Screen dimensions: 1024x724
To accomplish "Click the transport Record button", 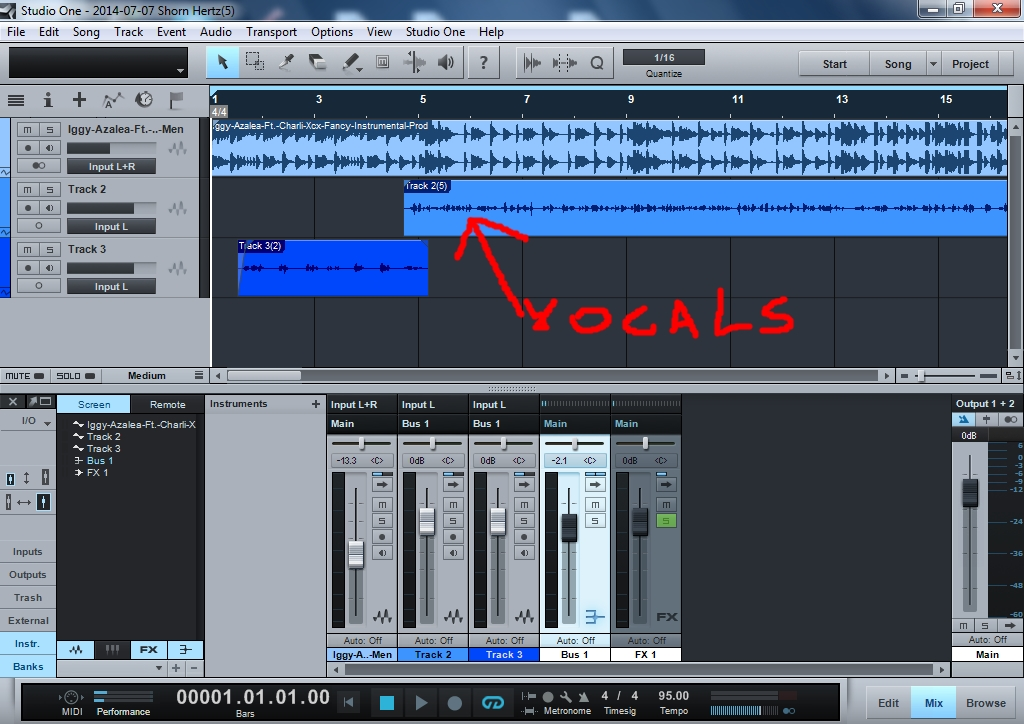I will [x=455, y=702].
